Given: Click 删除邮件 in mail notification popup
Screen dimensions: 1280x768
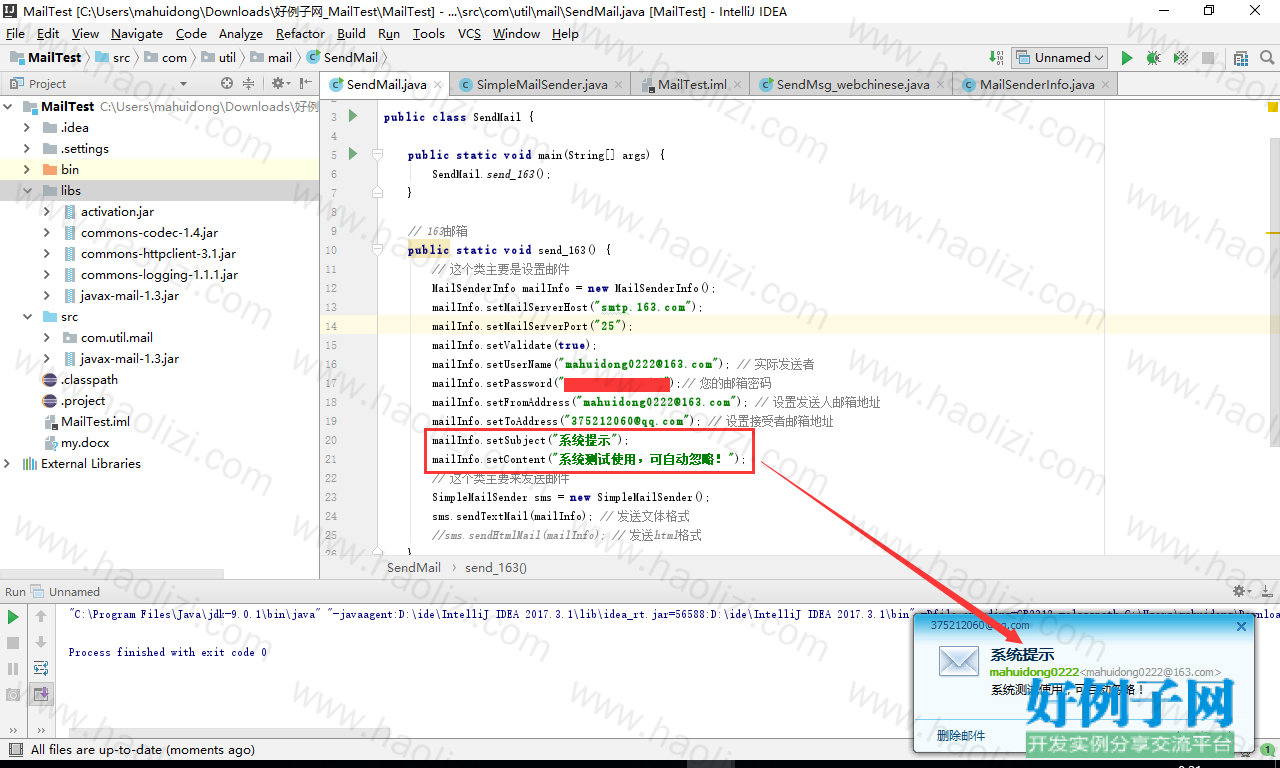Looking at the screenshot, I should (x=960, y=735).
